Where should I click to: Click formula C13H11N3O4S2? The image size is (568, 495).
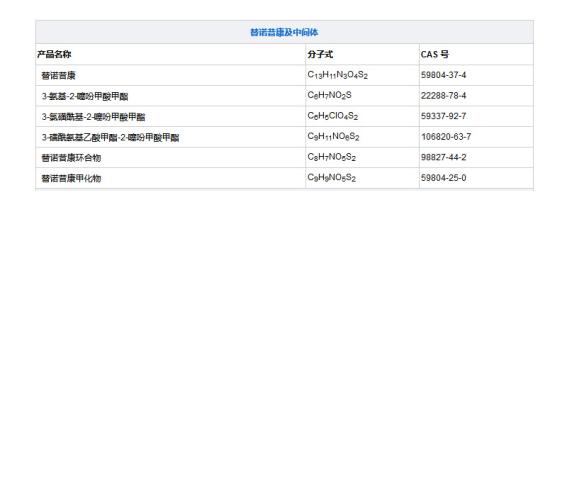pos(338,75)
